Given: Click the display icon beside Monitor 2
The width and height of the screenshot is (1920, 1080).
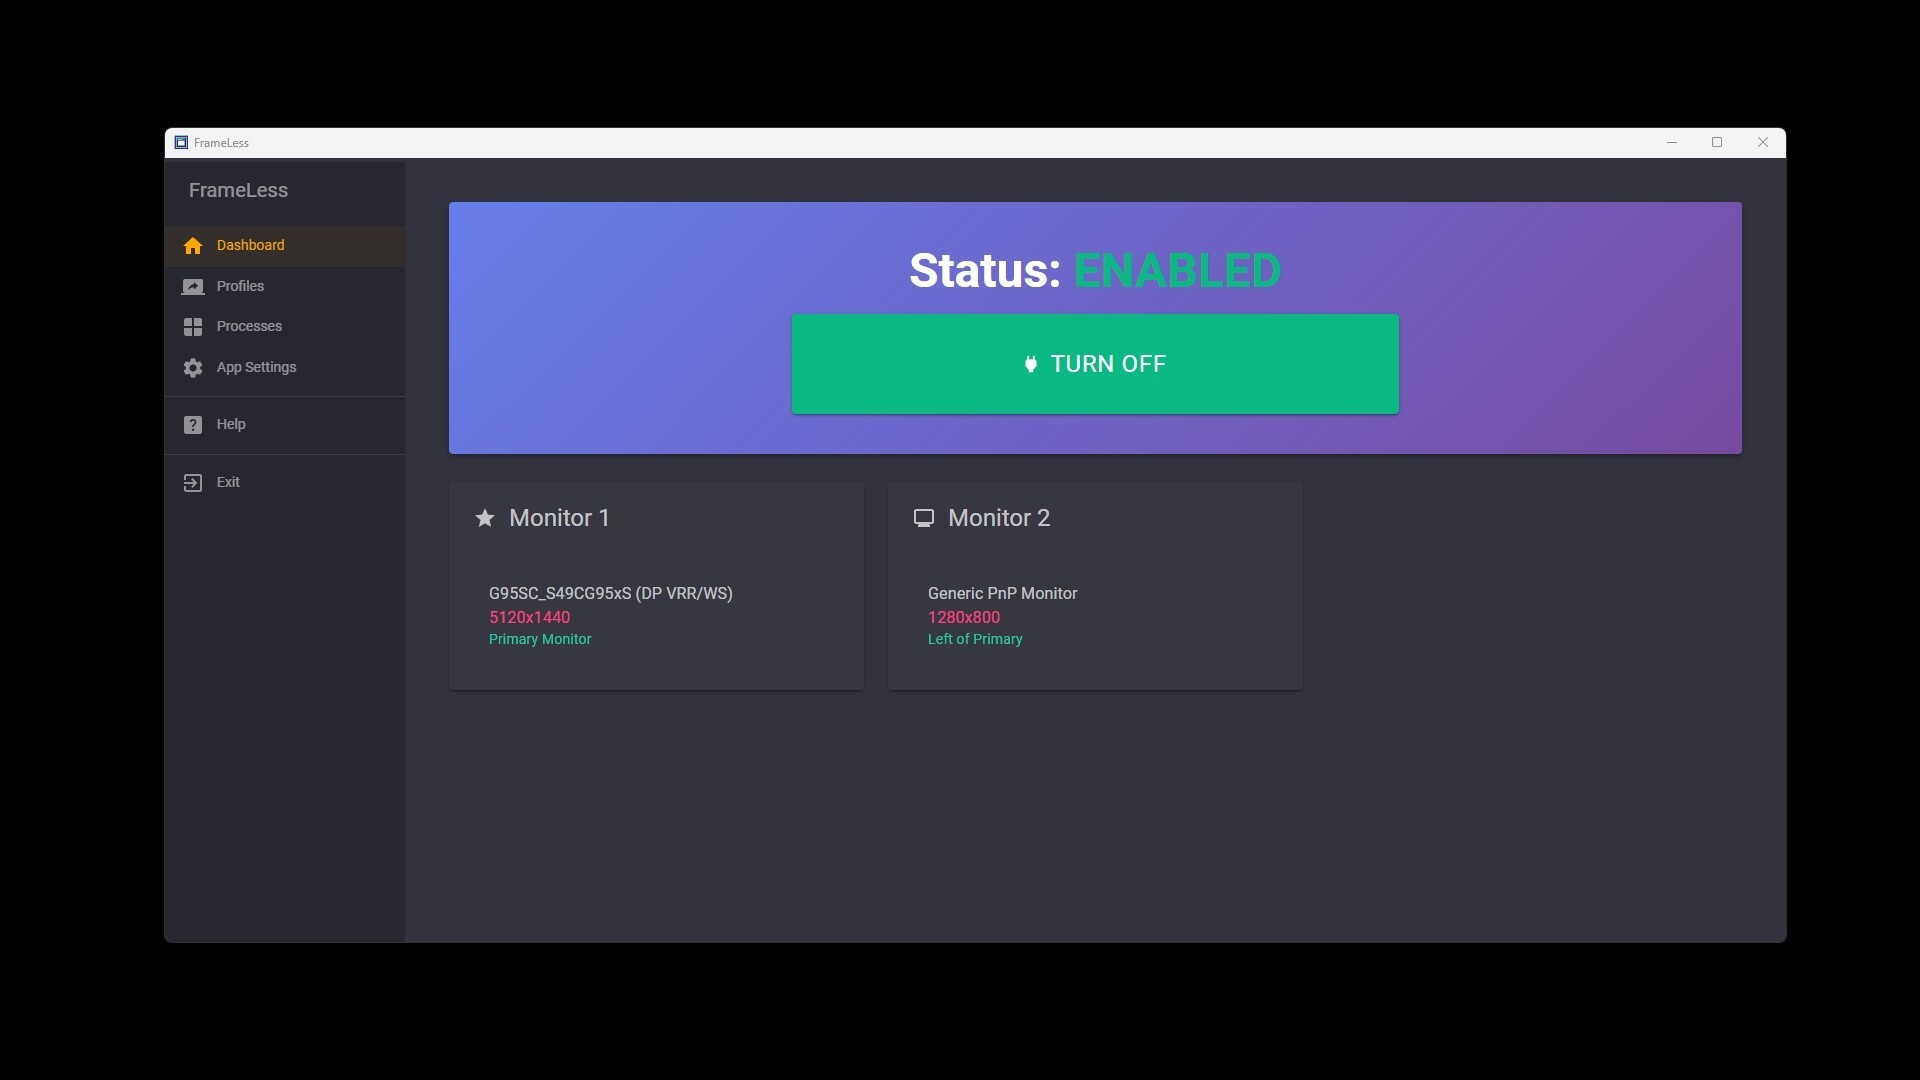Looking at the screenshot, I should (924, 518).
